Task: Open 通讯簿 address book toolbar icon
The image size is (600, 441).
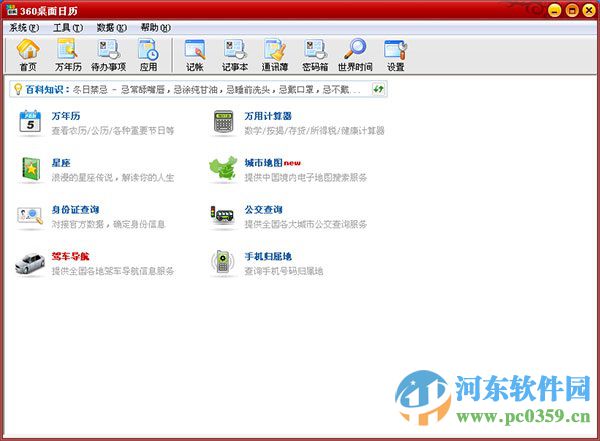Action: point(275,55)
